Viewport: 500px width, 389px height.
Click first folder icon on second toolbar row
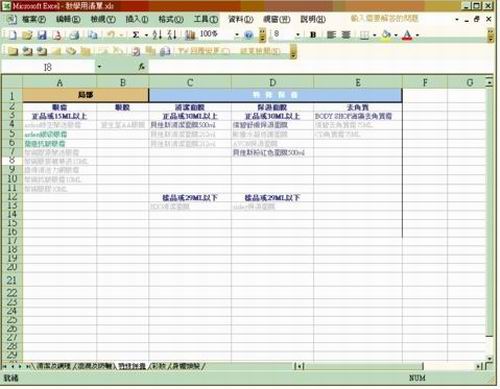click(13, 51)
